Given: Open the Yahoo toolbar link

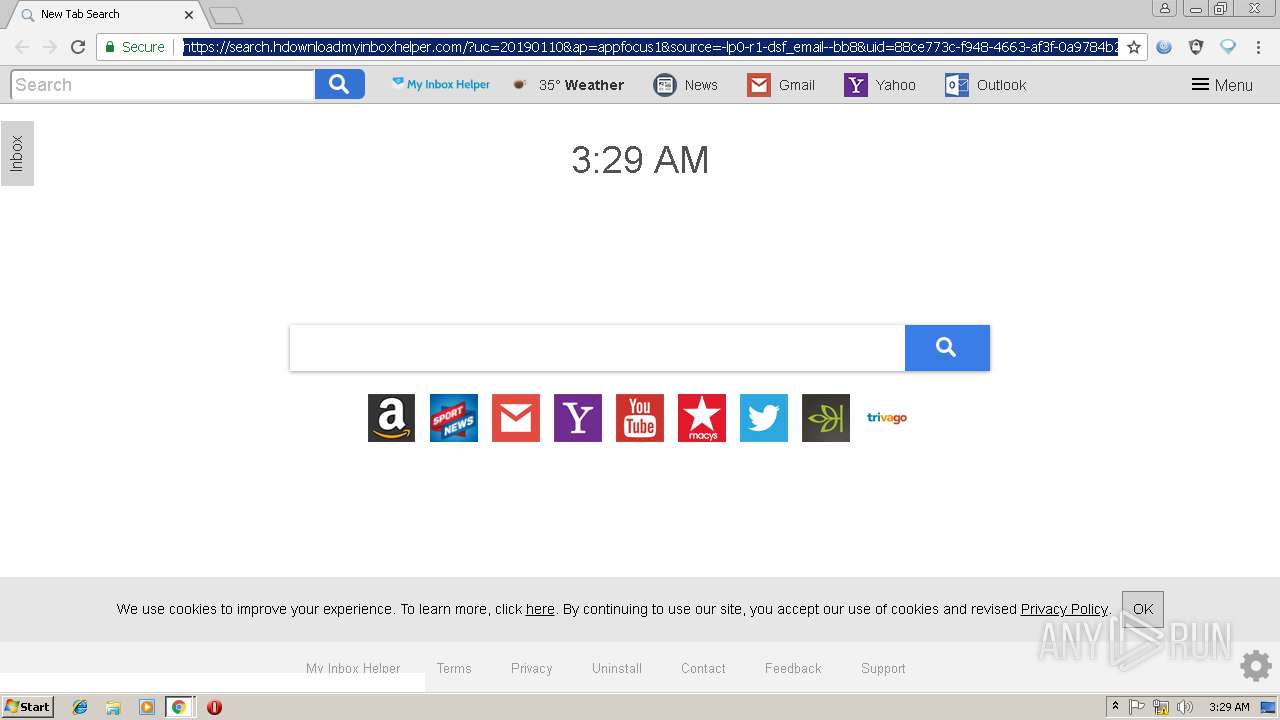Looking at the screenshot, I should point(880,85).
